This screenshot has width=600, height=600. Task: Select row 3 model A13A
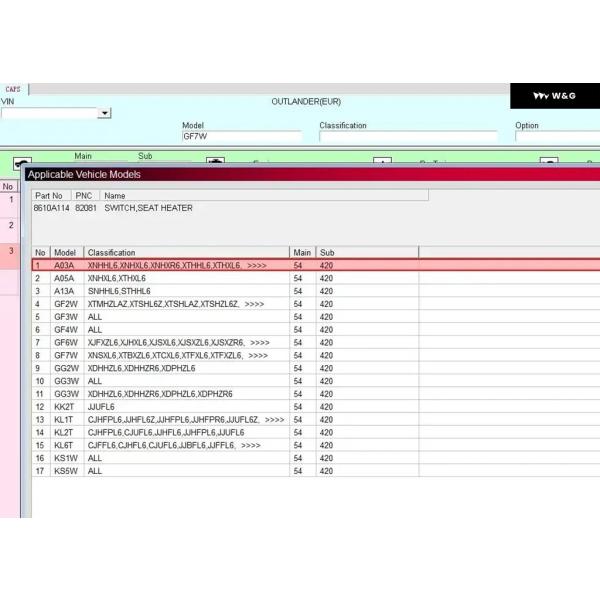coord(64,291)
